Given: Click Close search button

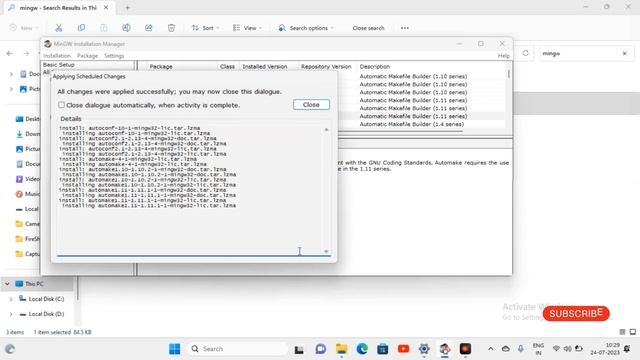Looking at the screenshot, I should point(368,28).
